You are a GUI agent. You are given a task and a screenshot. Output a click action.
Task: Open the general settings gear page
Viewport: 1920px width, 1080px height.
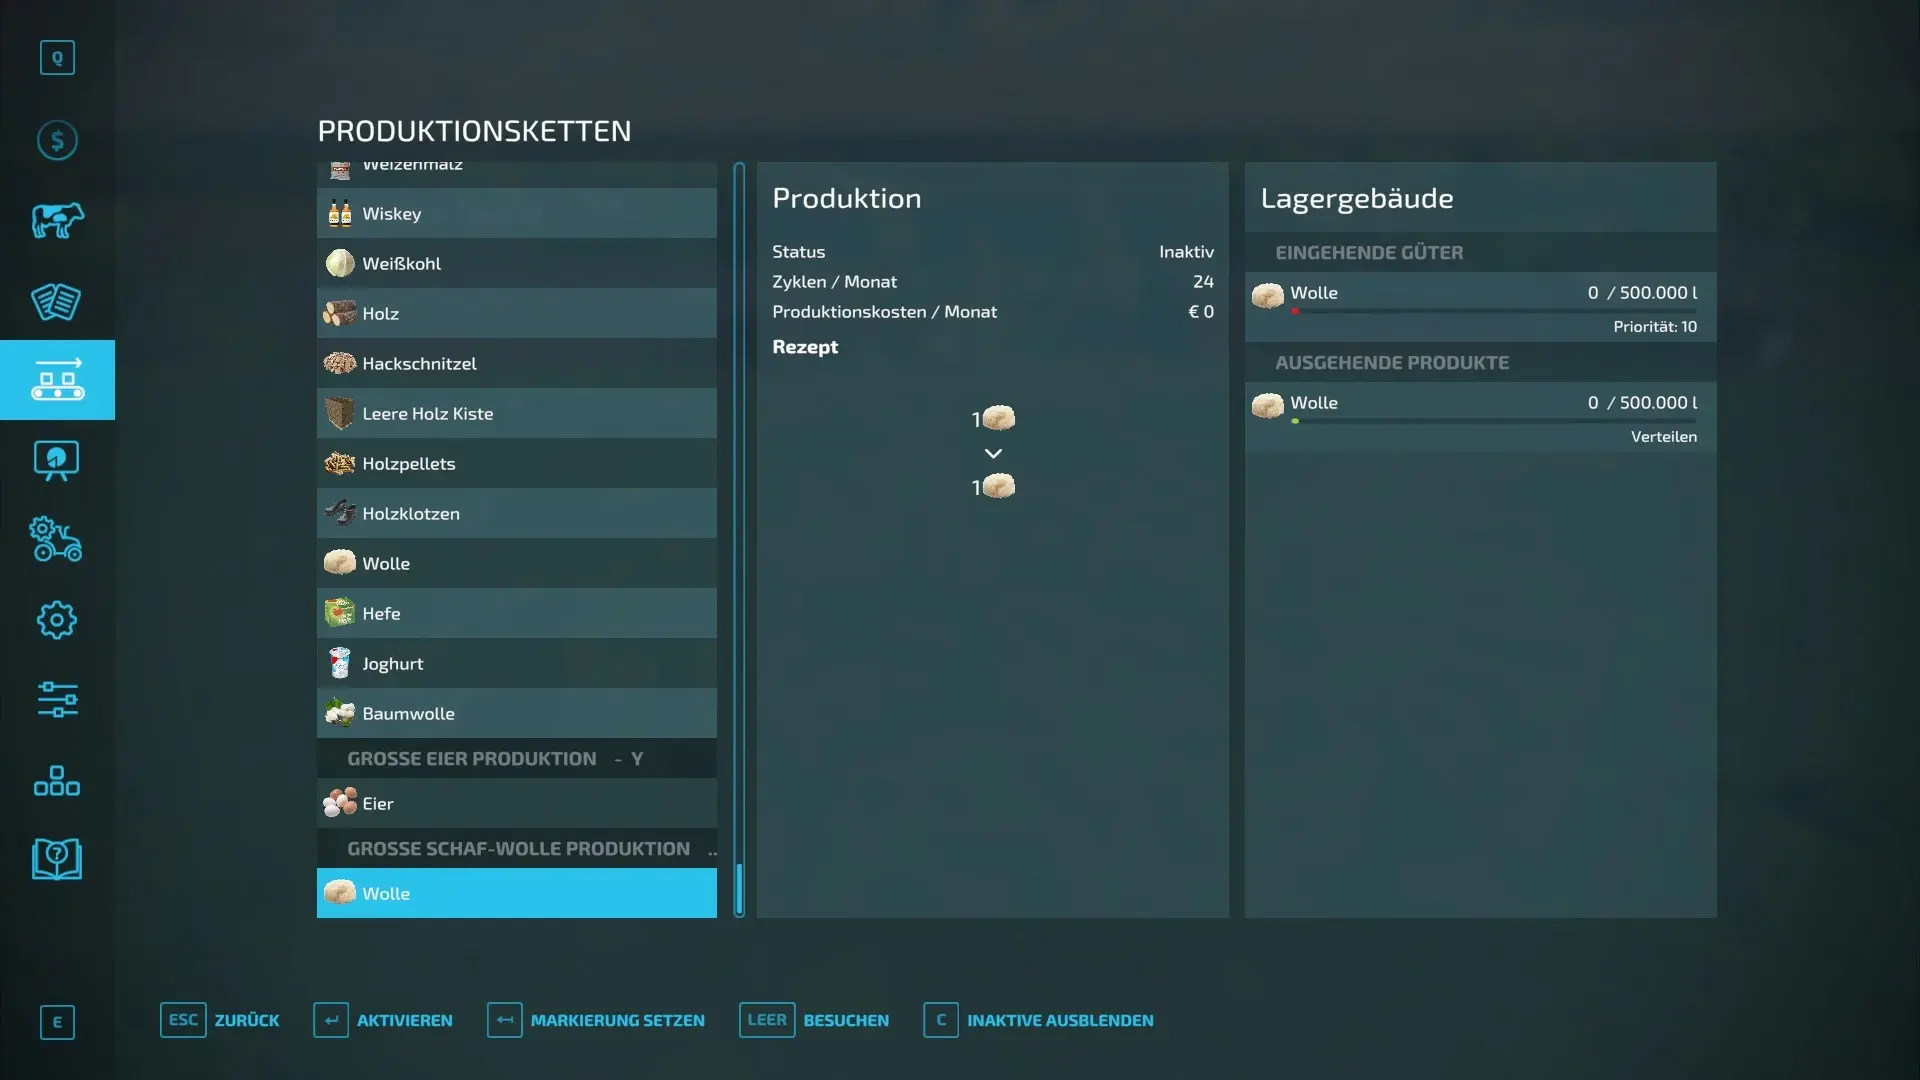point(57,620)
